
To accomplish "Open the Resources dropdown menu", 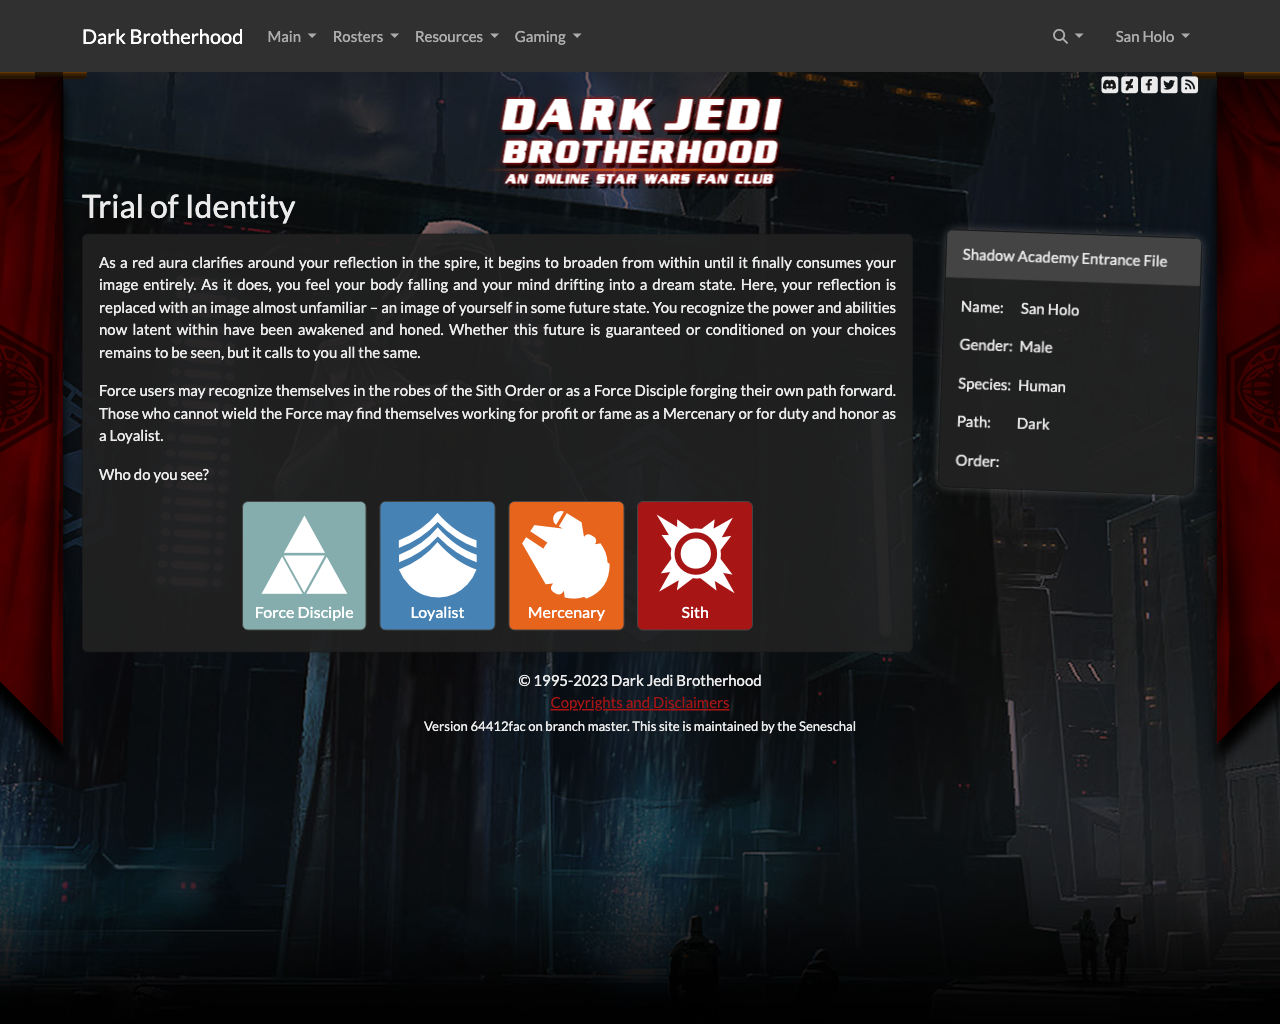I will tap(456, 37).
